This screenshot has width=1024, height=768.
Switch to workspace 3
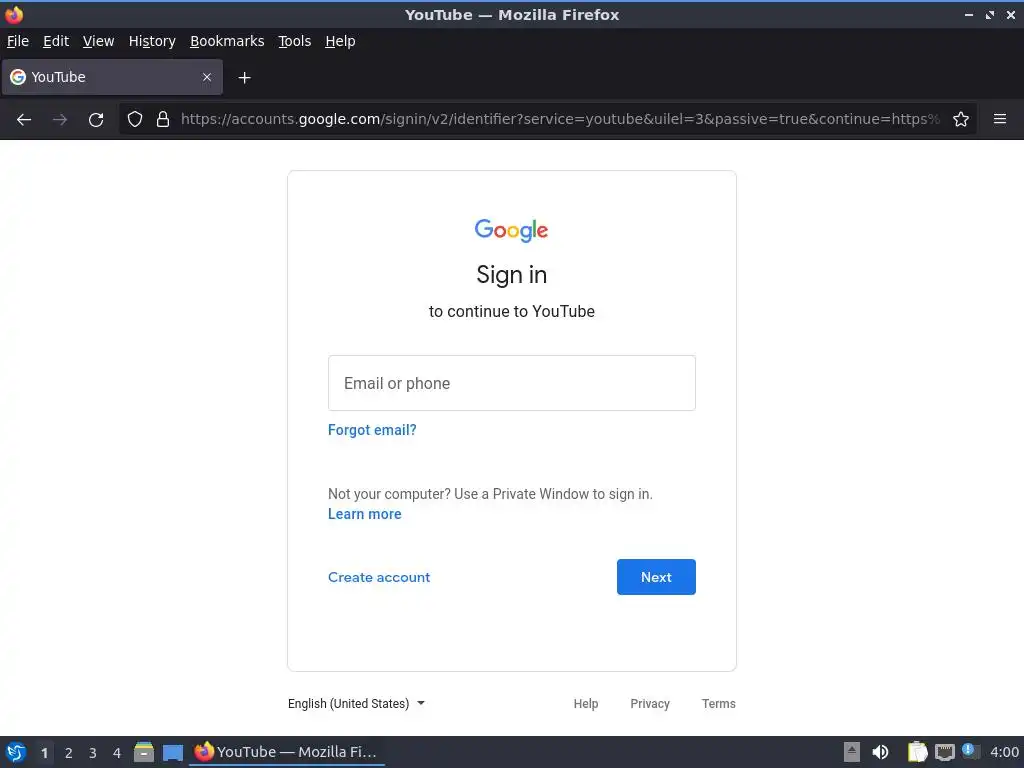coord(93,753)
